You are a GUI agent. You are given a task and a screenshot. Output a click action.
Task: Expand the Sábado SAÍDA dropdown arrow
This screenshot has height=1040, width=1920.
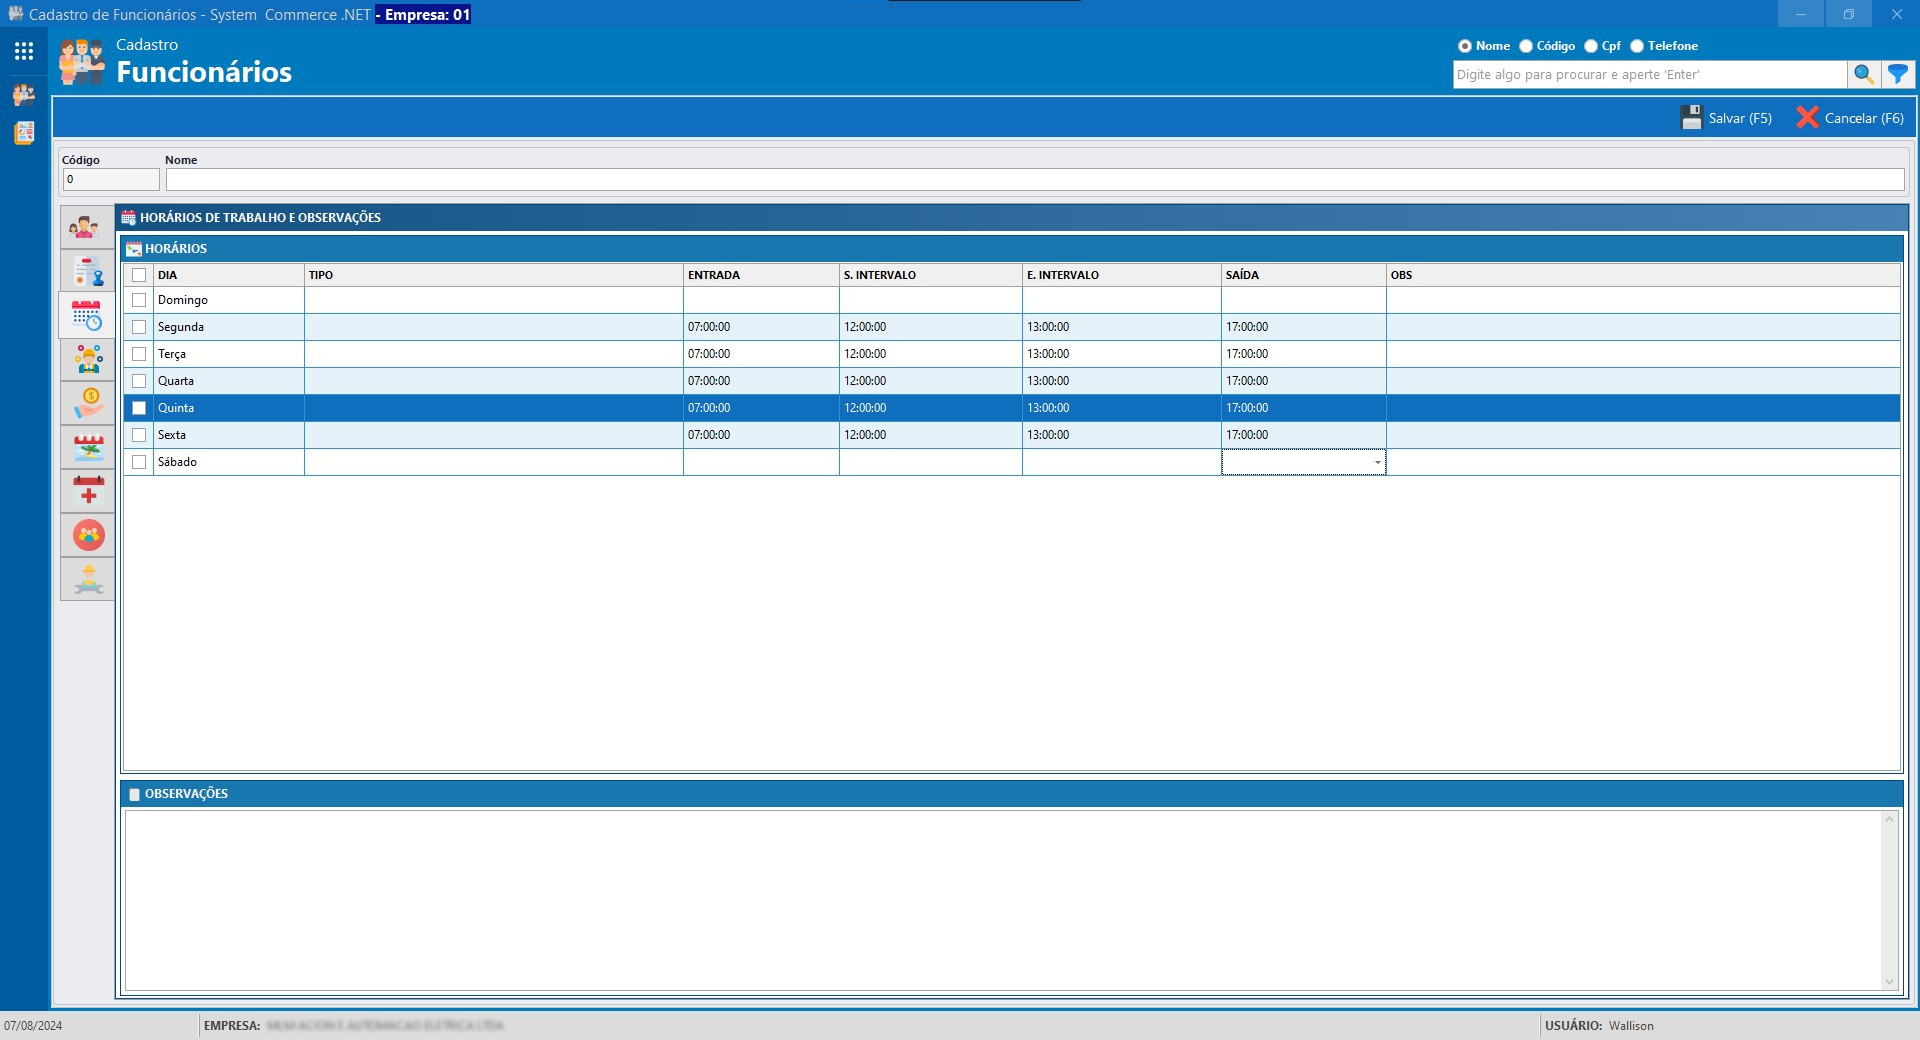pos(1377,462)
